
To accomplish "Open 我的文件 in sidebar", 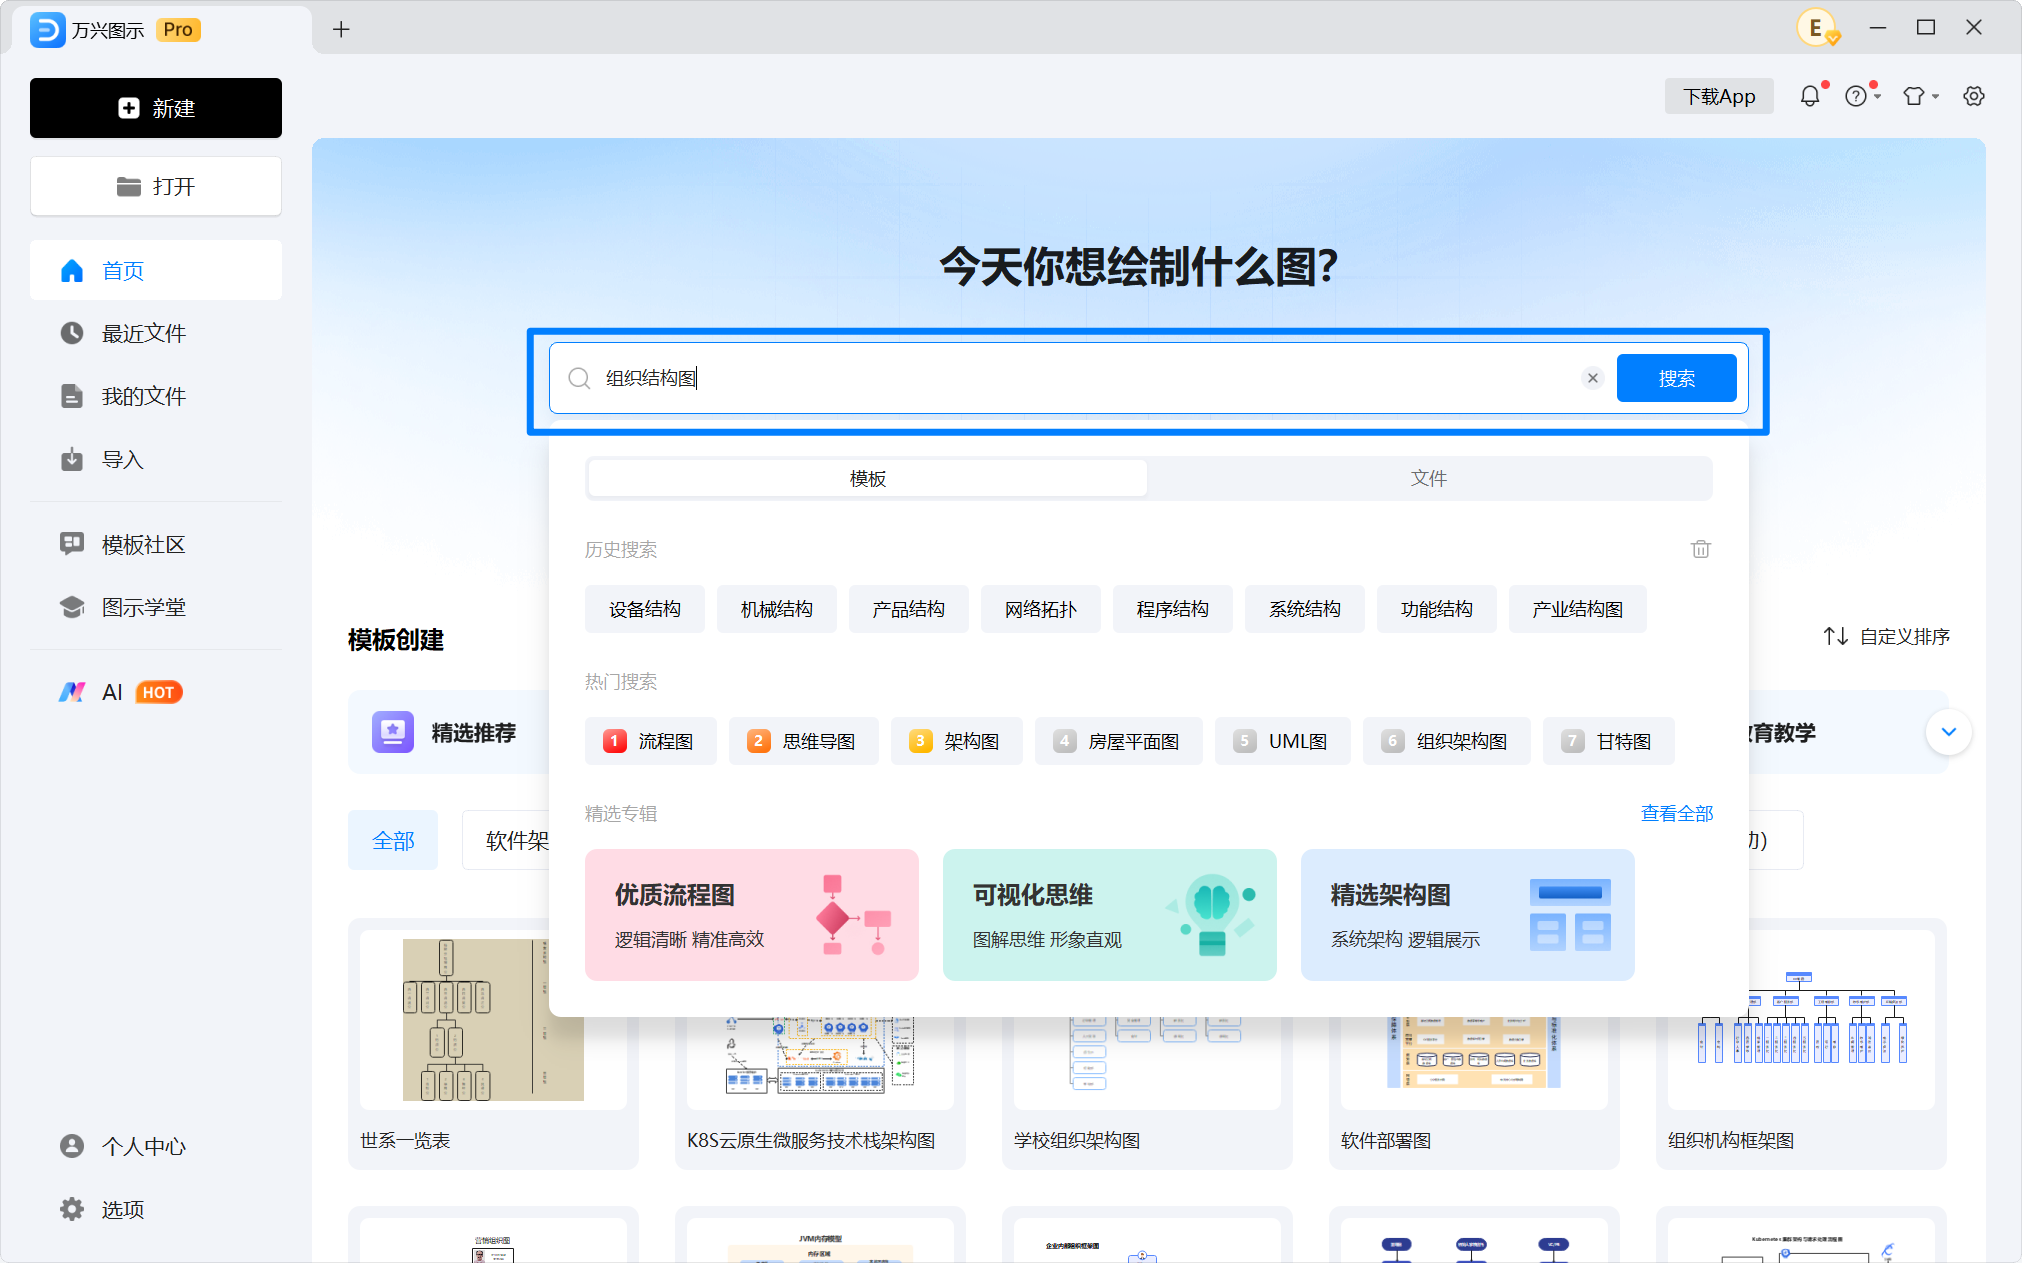I will coord(156,396).
